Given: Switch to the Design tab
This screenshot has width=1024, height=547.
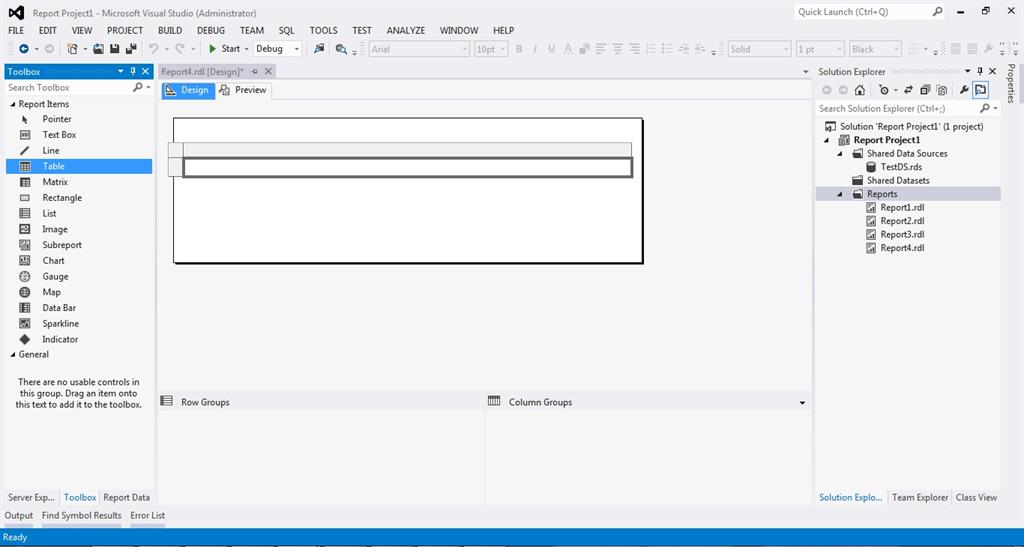Looking at the screenshot, I should tap(188, 90).
